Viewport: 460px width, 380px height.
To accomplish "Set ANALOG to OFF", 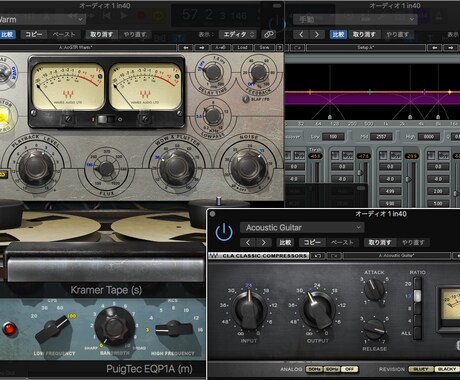I will (349, 369).
